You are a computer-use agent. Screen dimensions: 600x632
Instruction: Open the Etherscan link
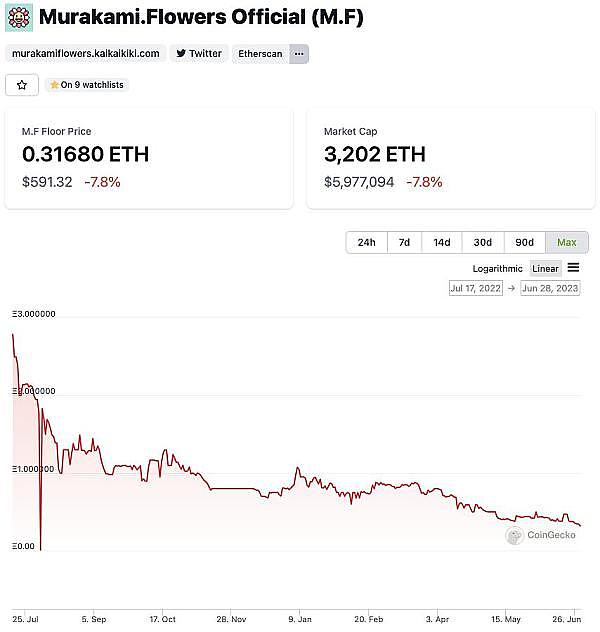[x=260, y=54]
